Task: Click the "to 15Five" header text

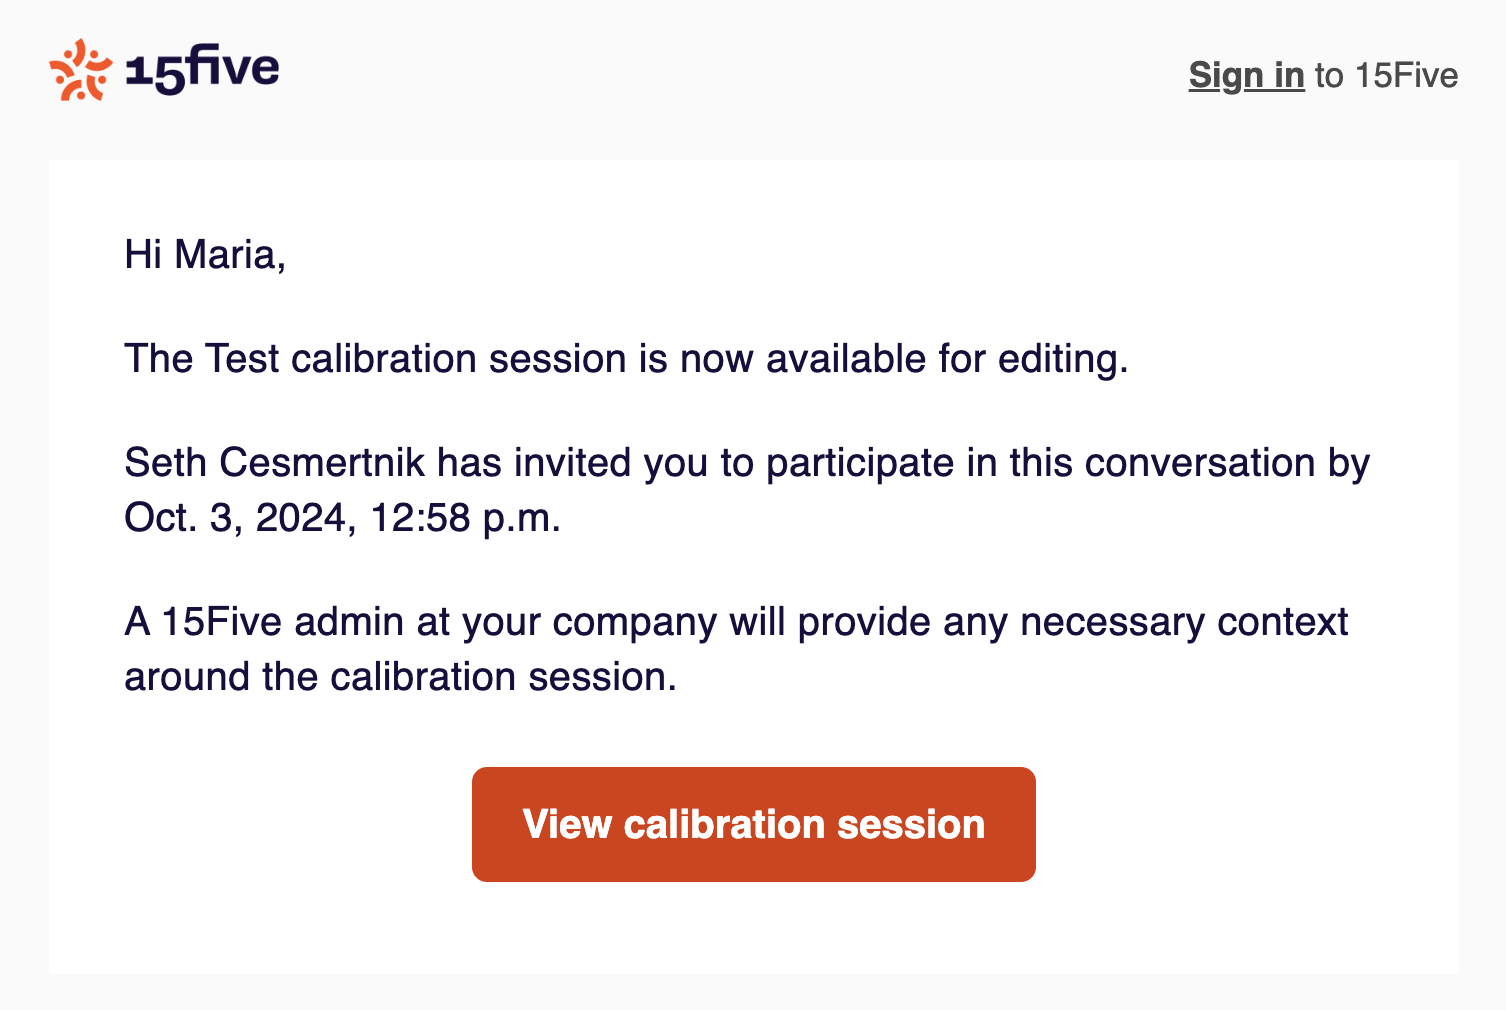Action: click(x=1386, y=75)
